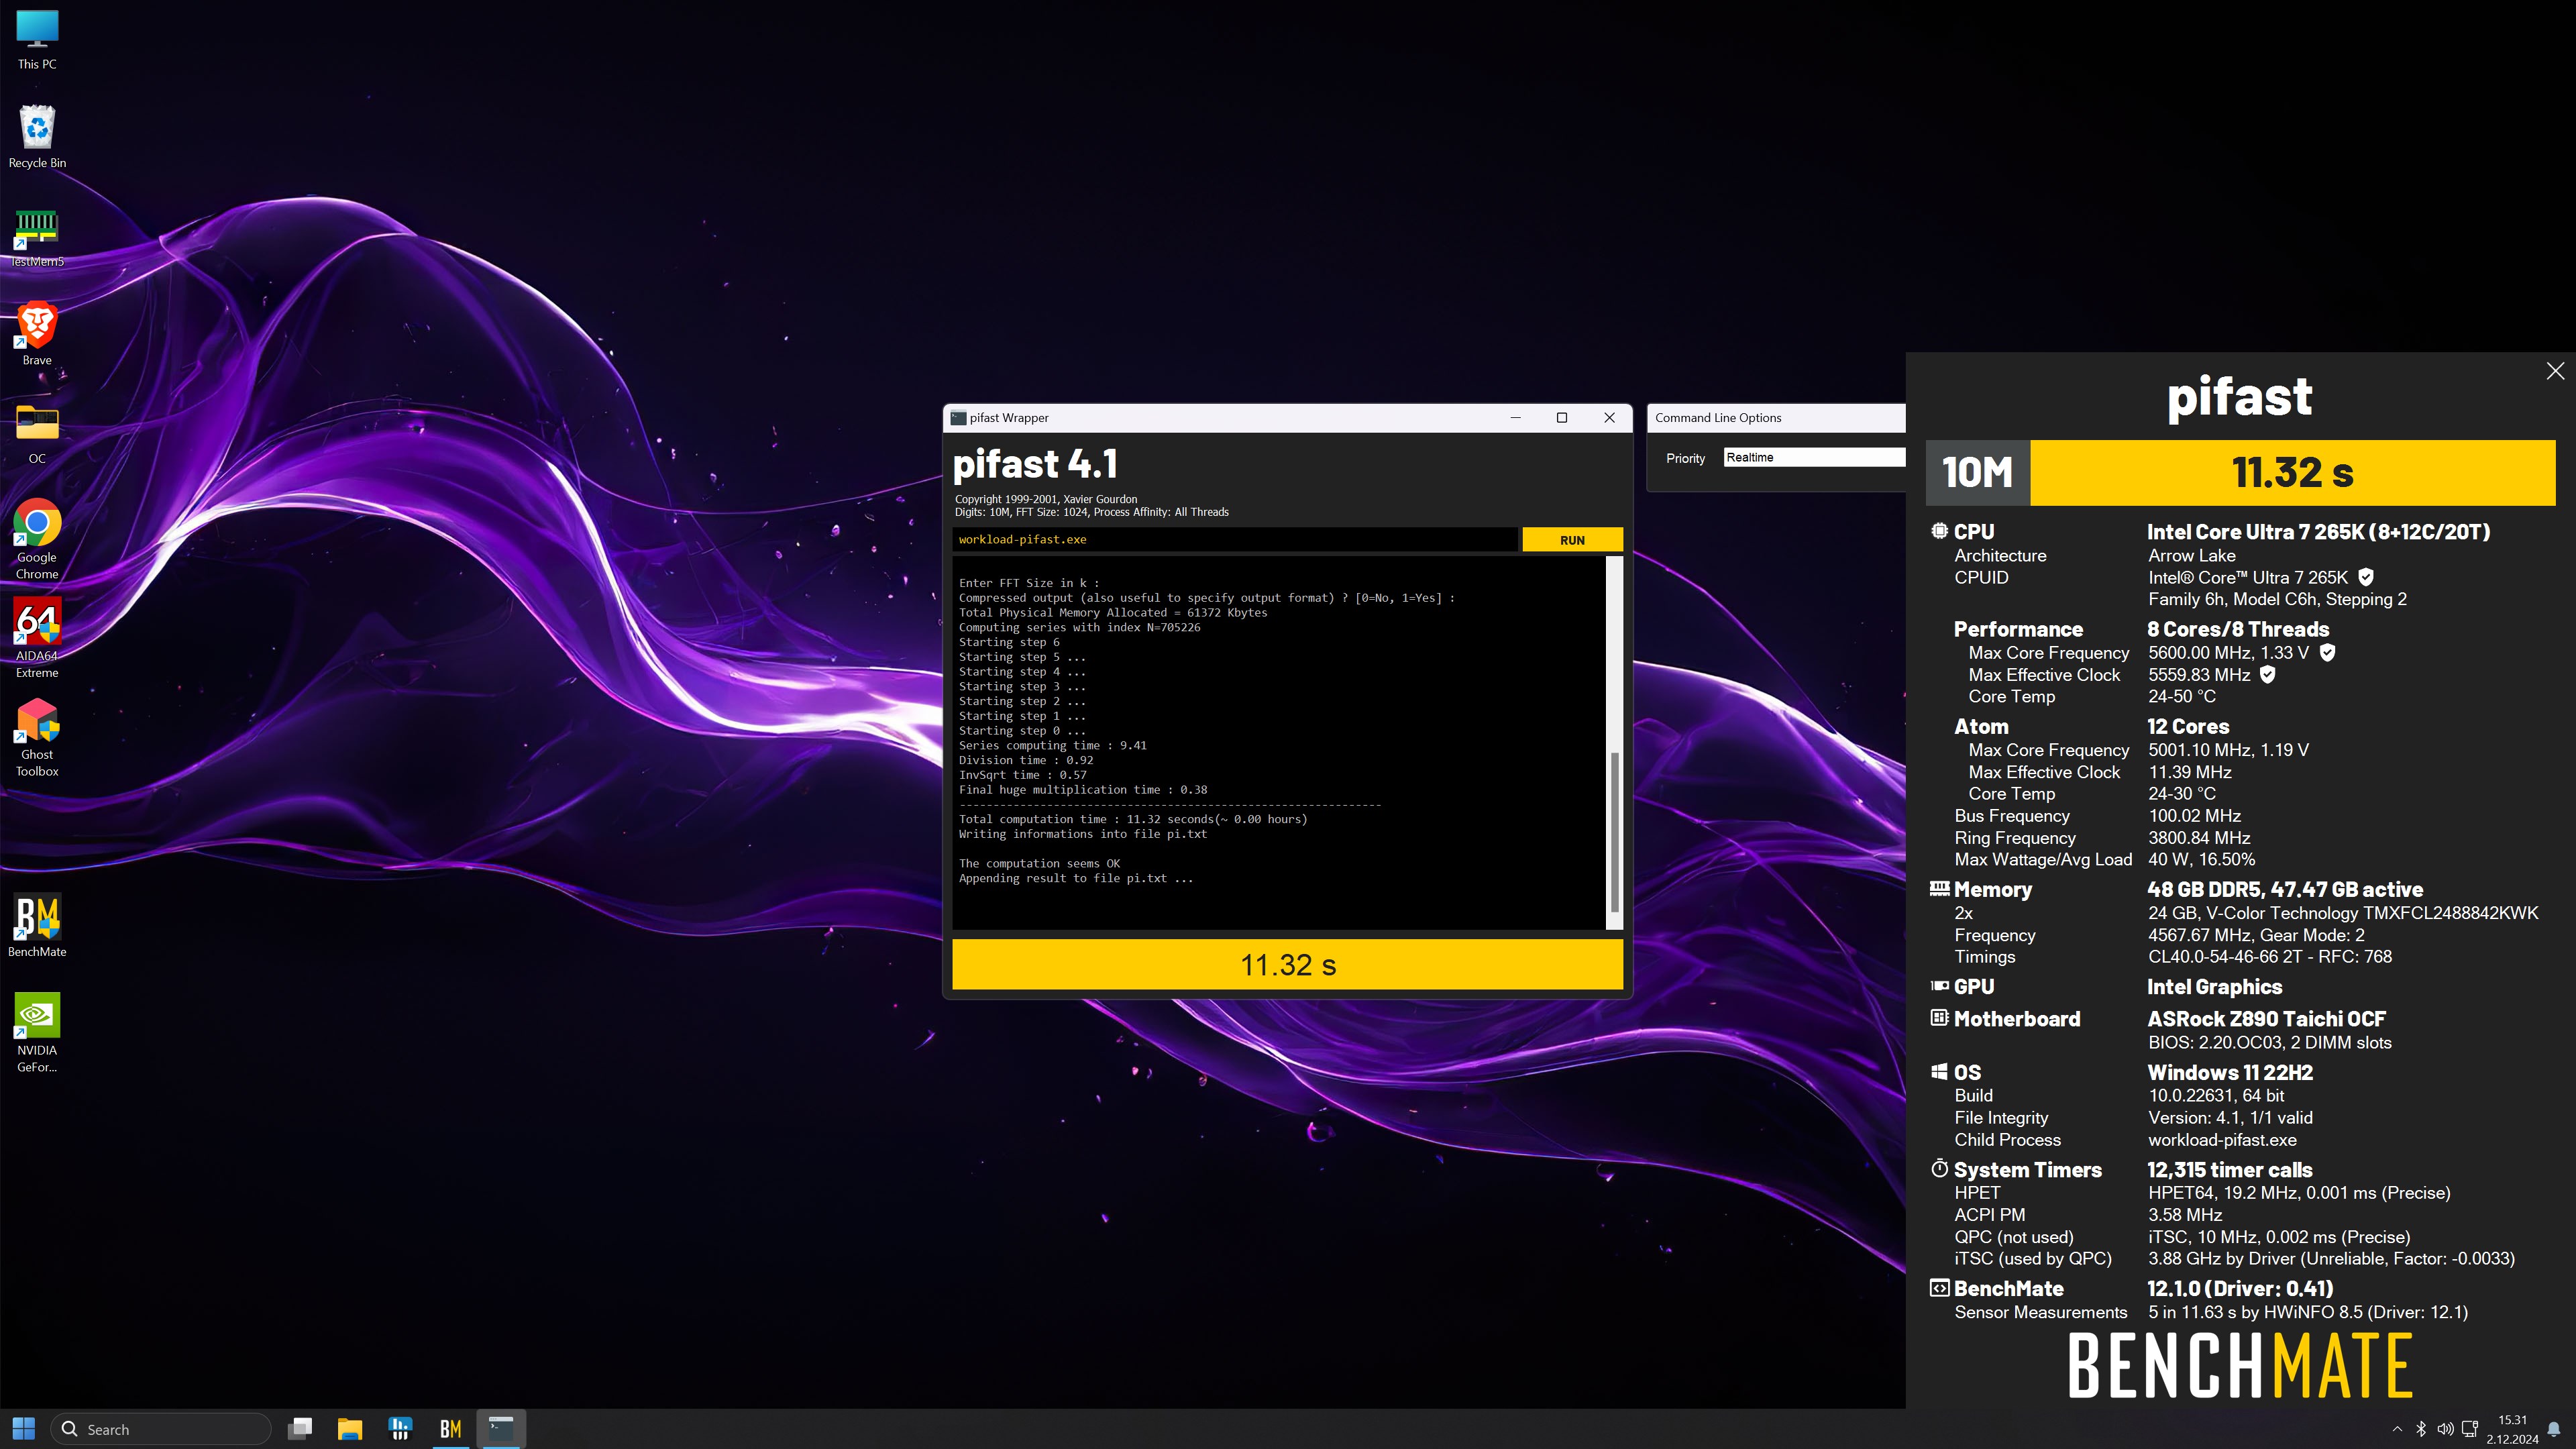Click the CPUID verified shield icon

click(2365, 577)
